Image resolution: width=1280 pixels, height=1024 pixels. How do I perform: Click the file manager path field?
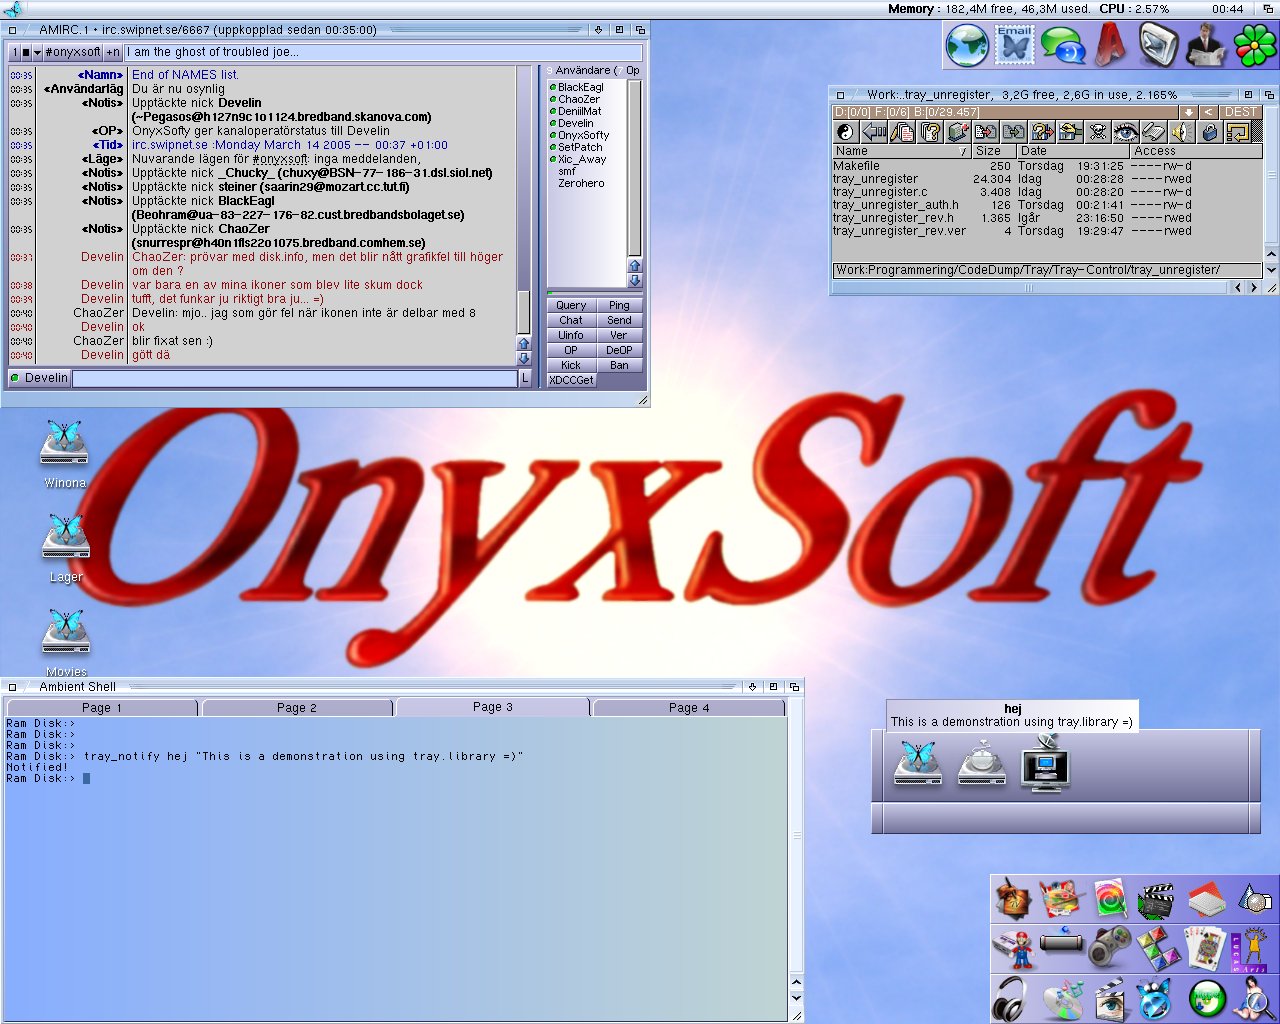tap(1047, 270)
